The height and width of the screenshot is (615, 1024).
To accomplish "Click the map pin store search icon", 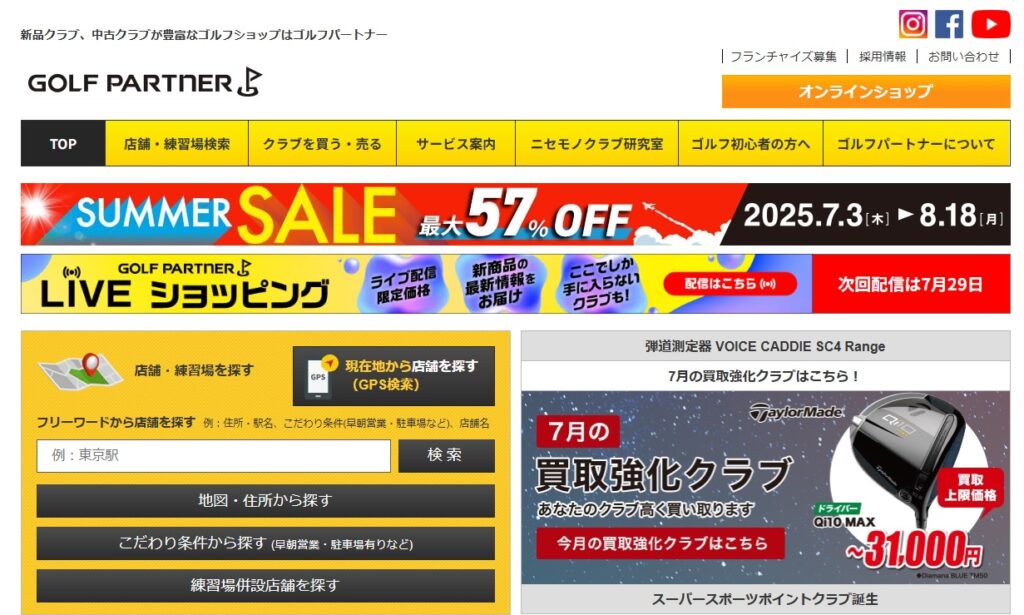I will [x=80, y=371].
